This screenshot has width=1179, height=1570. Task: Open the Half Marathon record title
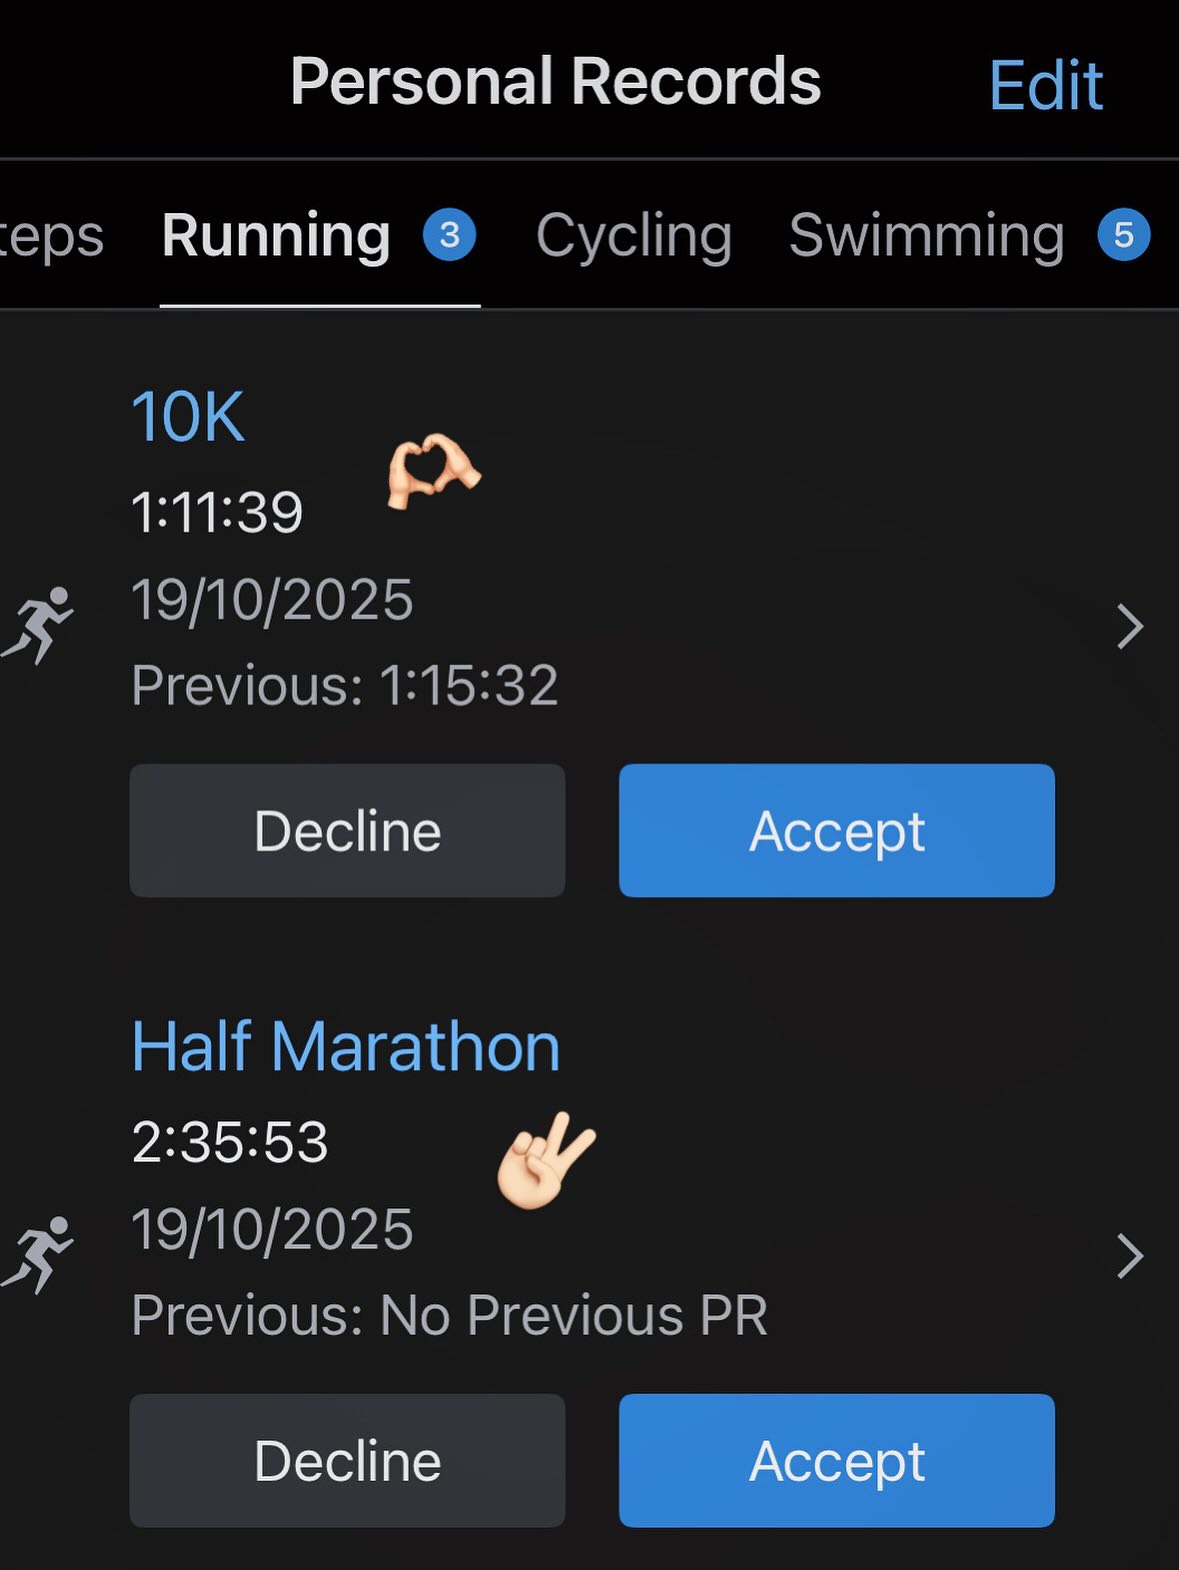(345, 1047)
